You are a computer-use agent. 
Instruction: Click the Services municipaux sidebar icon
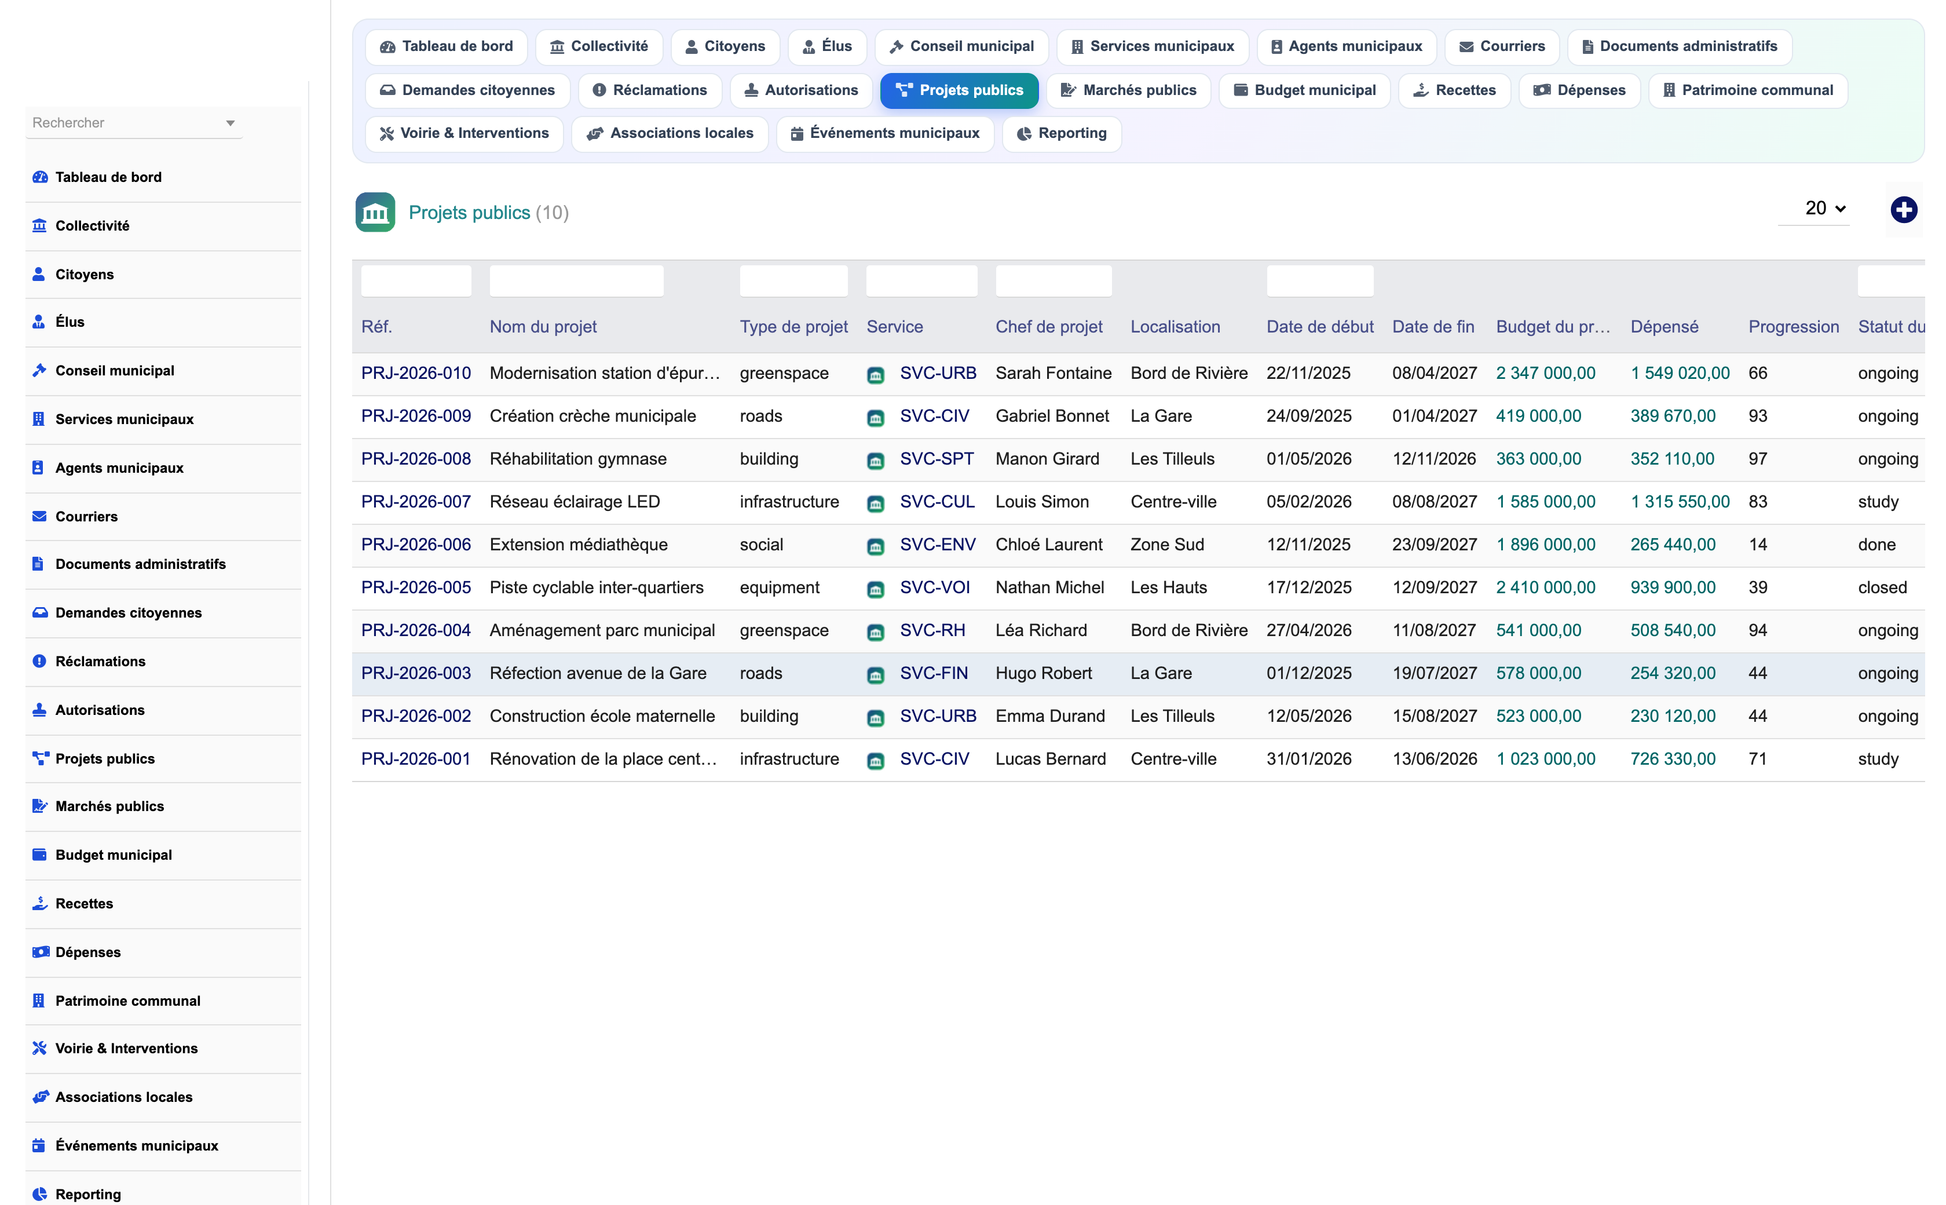click(x=39, y=419)
